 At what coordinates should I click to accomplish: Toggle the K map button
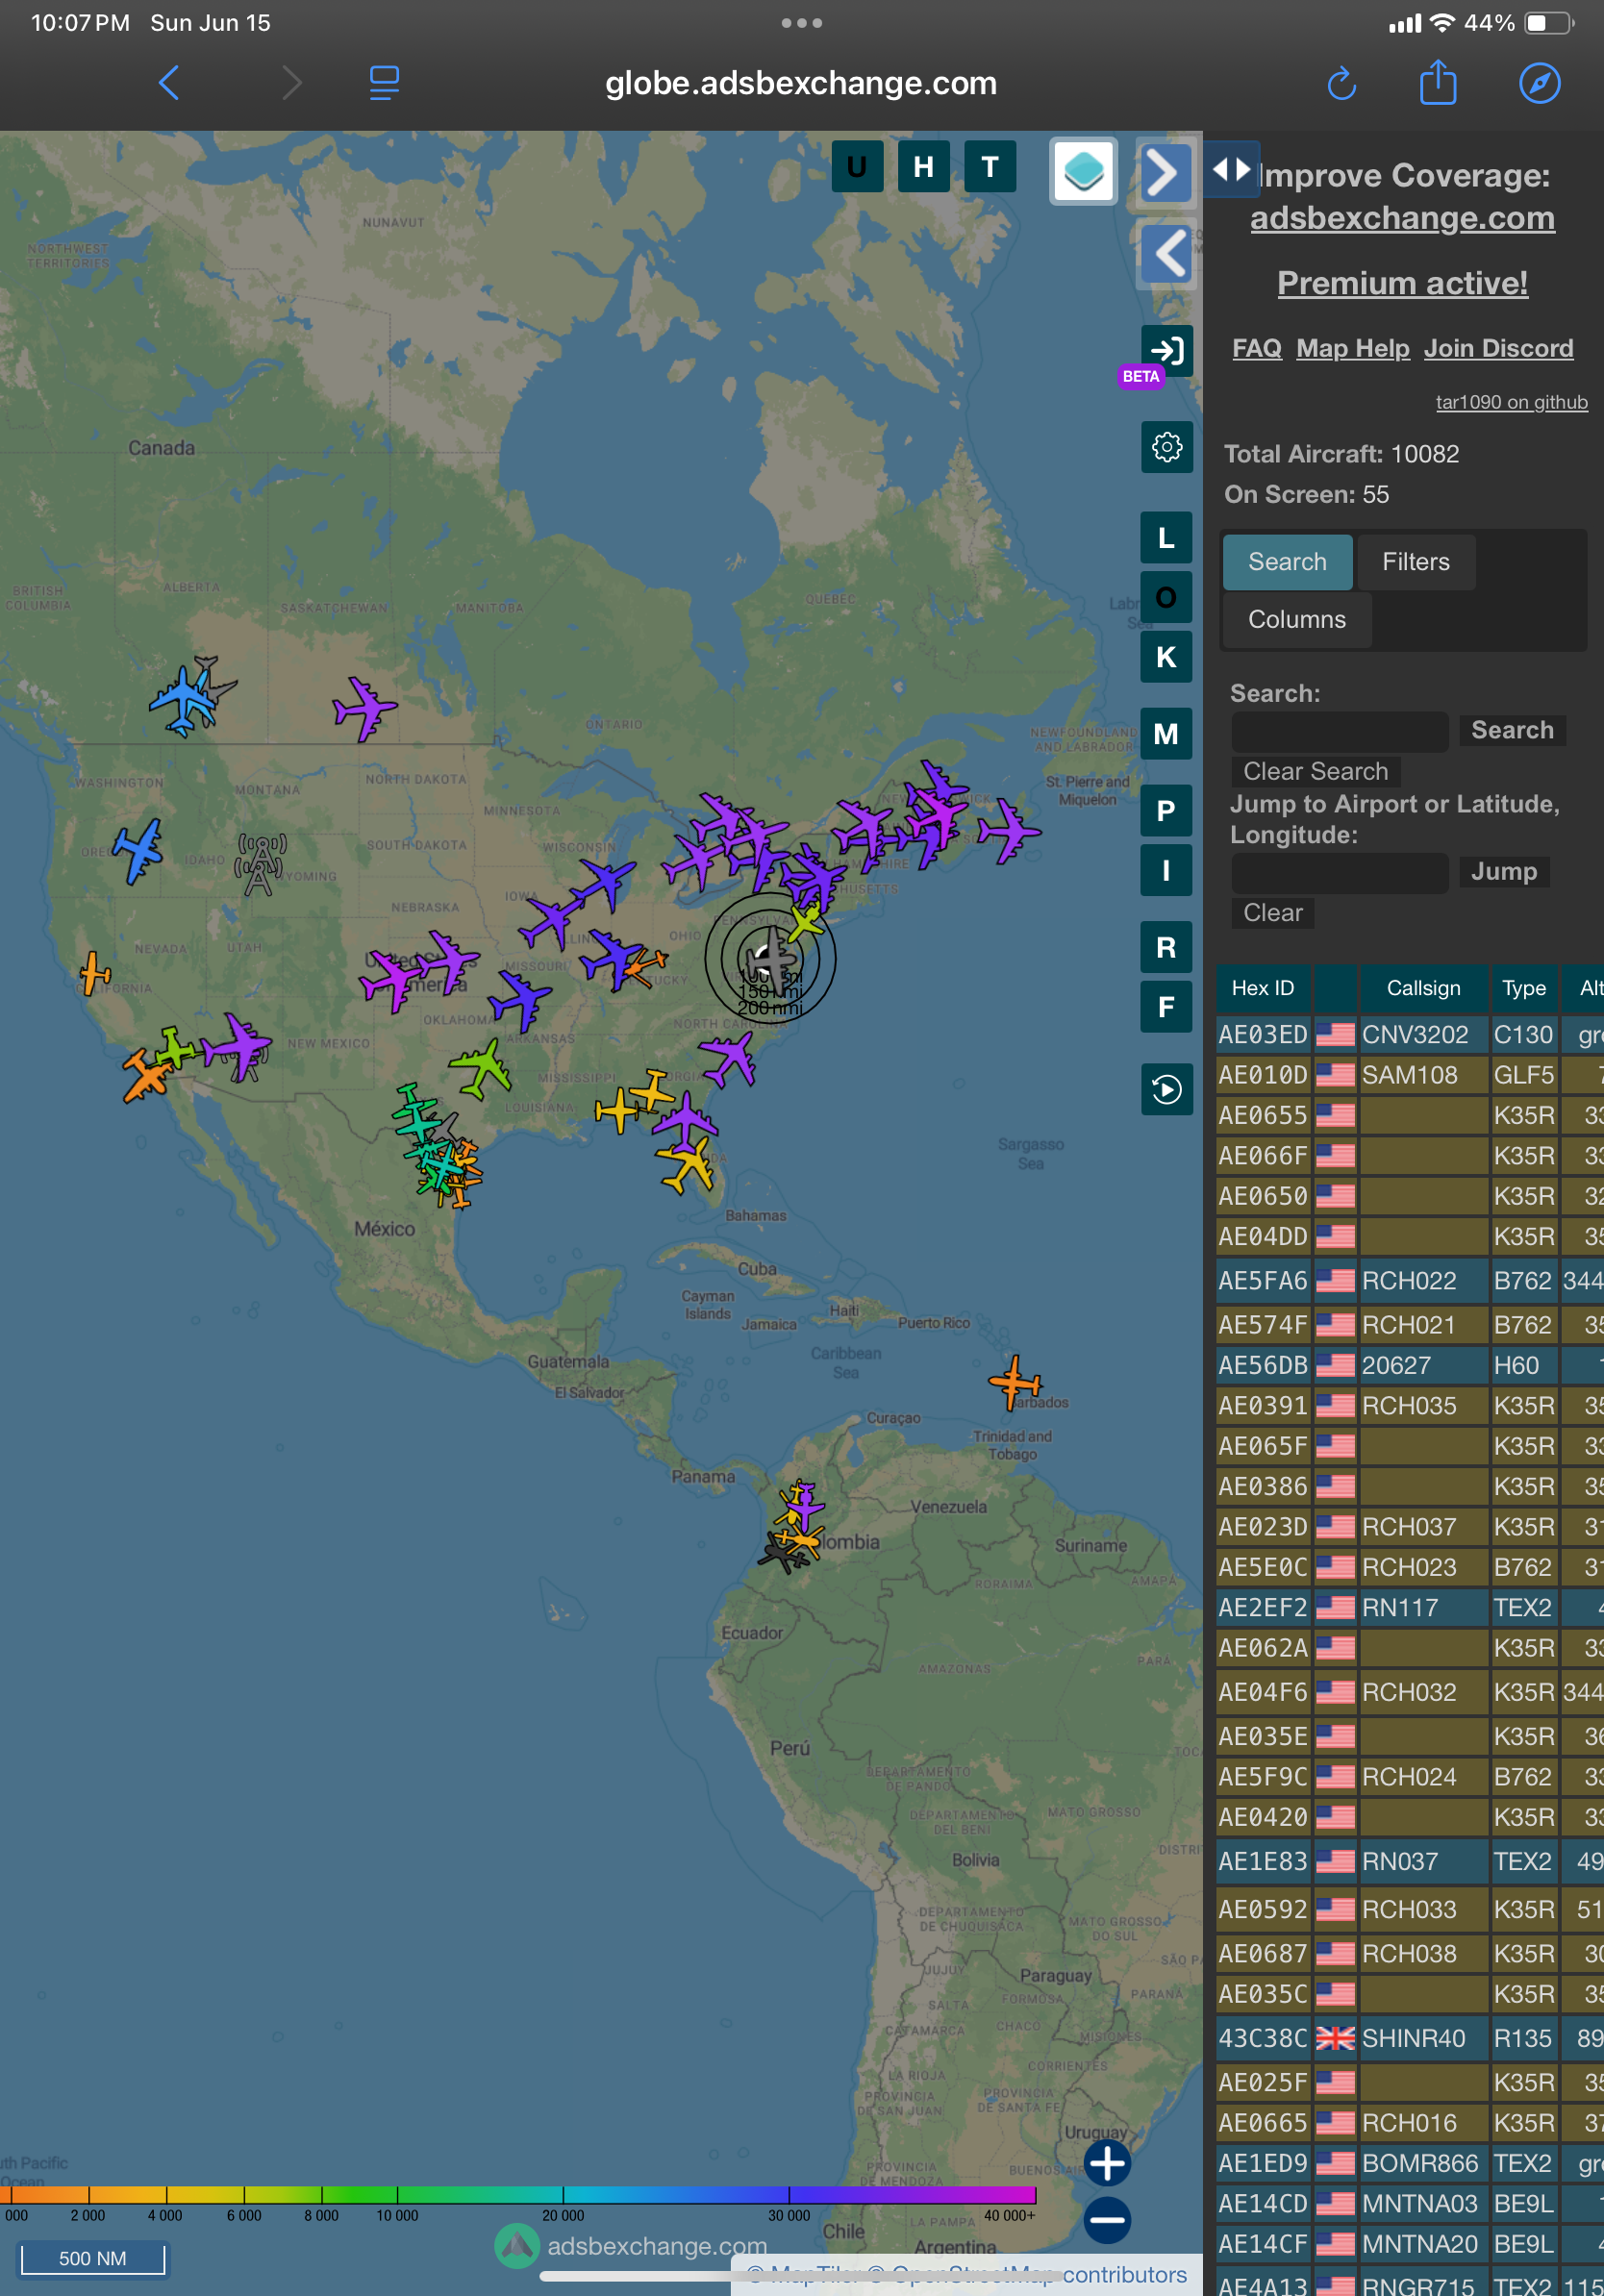[1166, 657]
